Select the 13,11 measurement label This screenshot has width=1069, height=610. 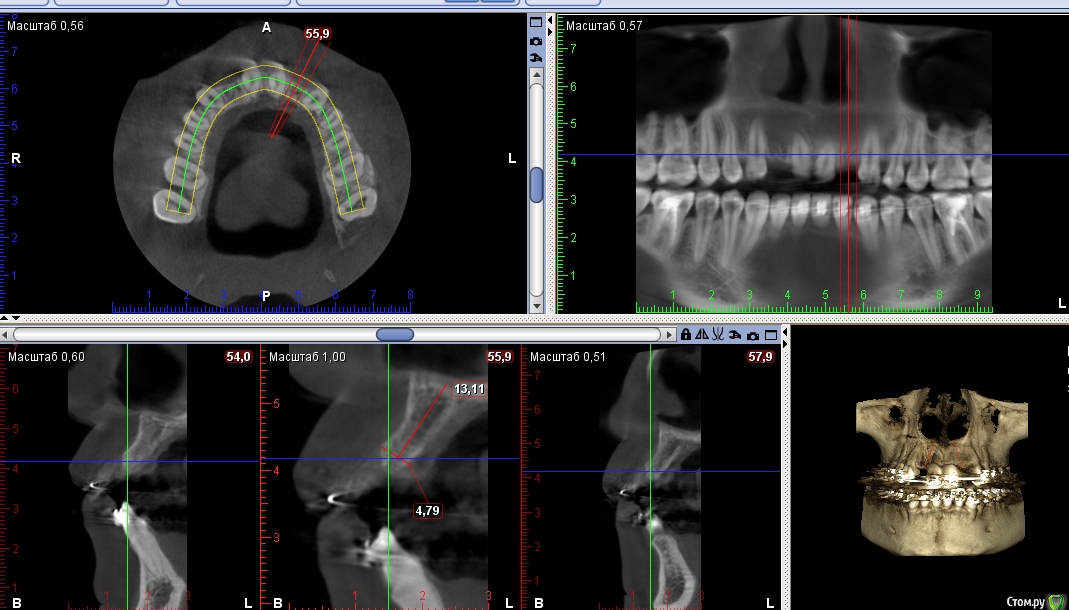tap(468, 389)
